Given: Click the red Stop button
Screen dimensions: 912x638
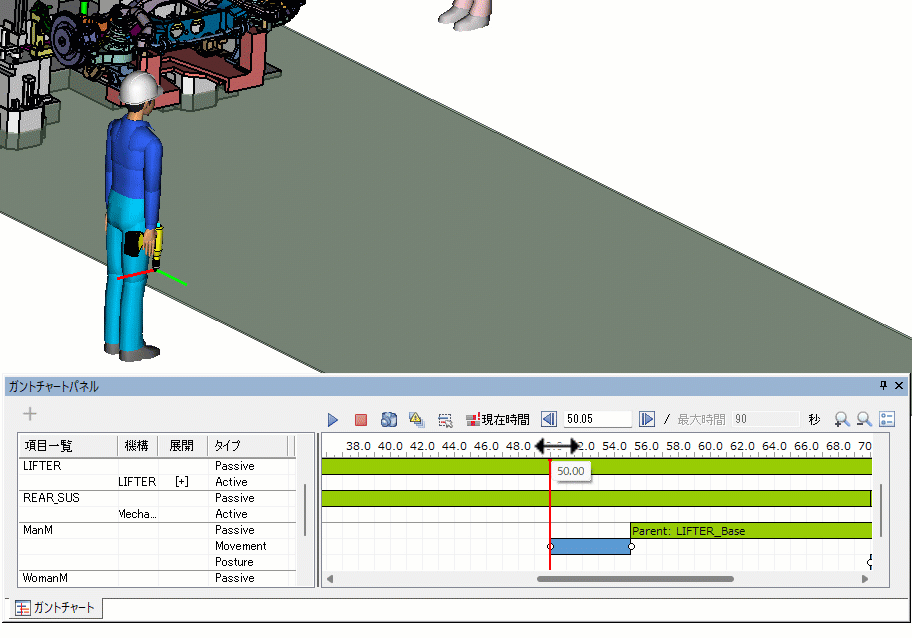Looking at the screenshot, I should pos(361,420).
